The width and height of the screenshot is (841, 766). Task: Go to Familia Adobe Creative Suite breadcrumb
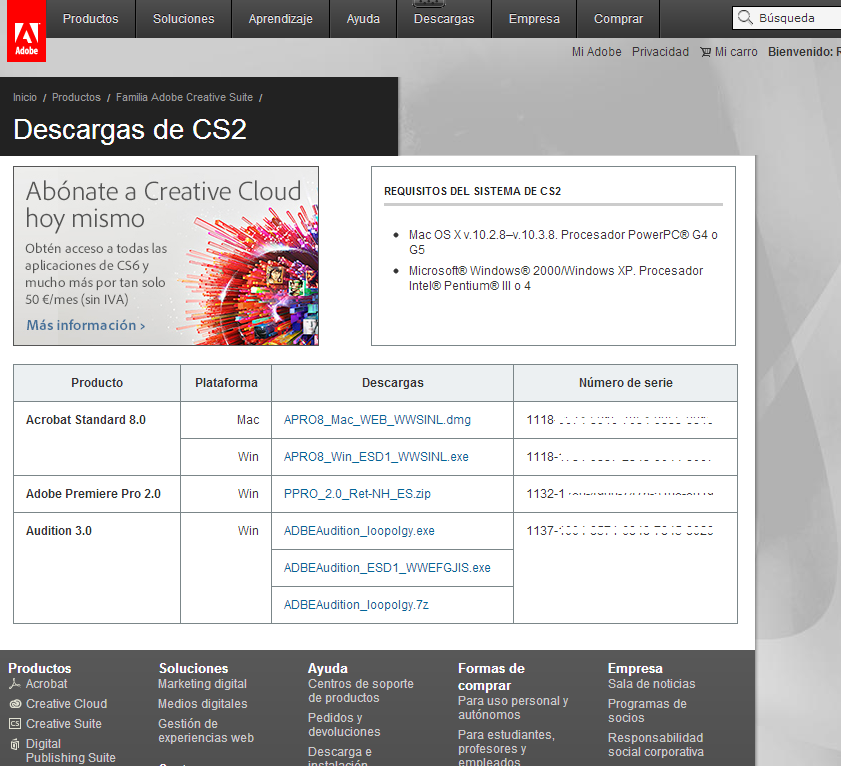pyautogui.click(x=185, y=97)
